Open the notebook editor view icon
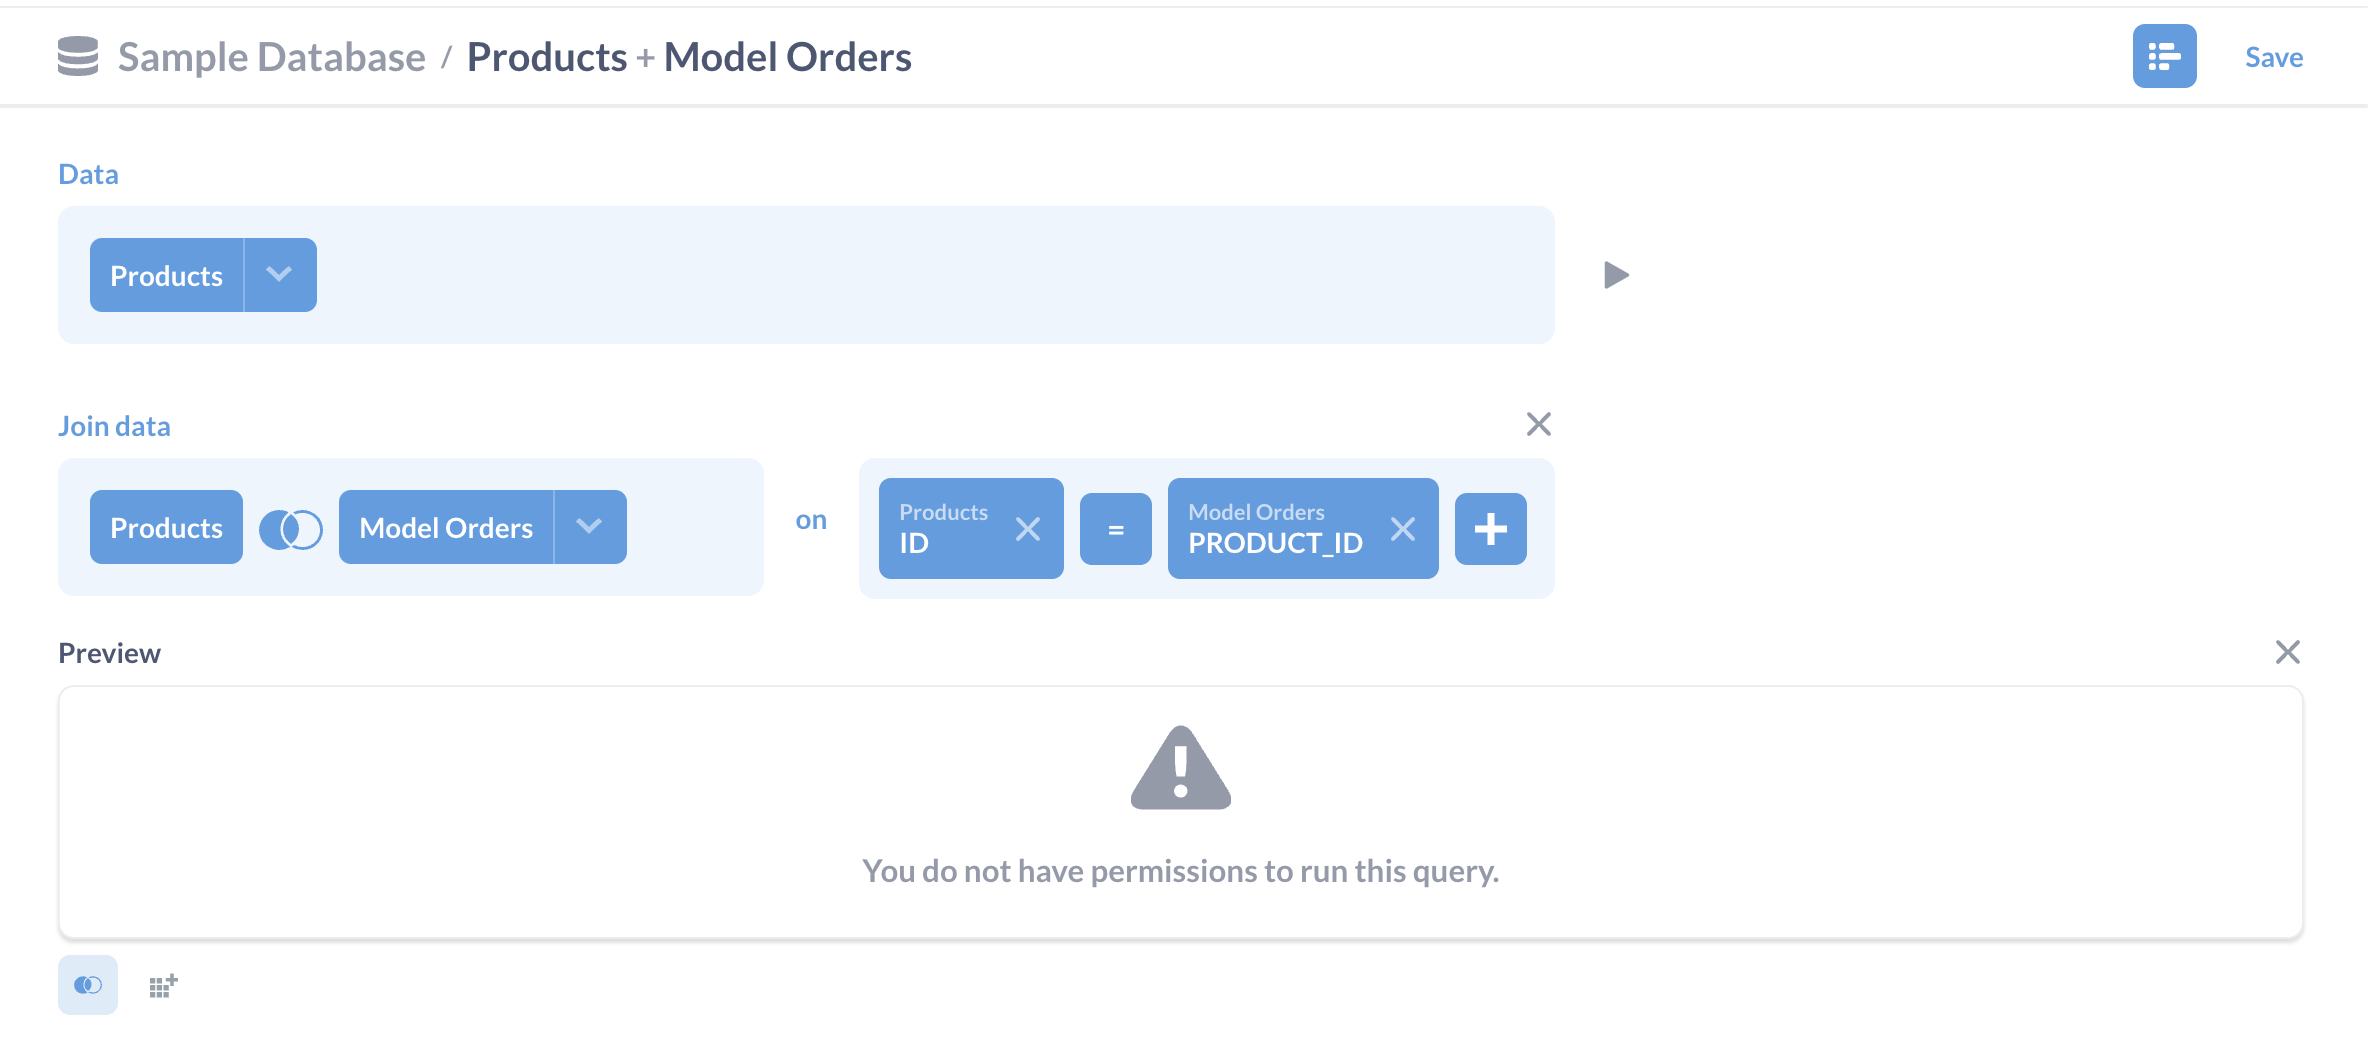The width and height of the screenshot is (2368, 1048). [x=2164, y=57]
